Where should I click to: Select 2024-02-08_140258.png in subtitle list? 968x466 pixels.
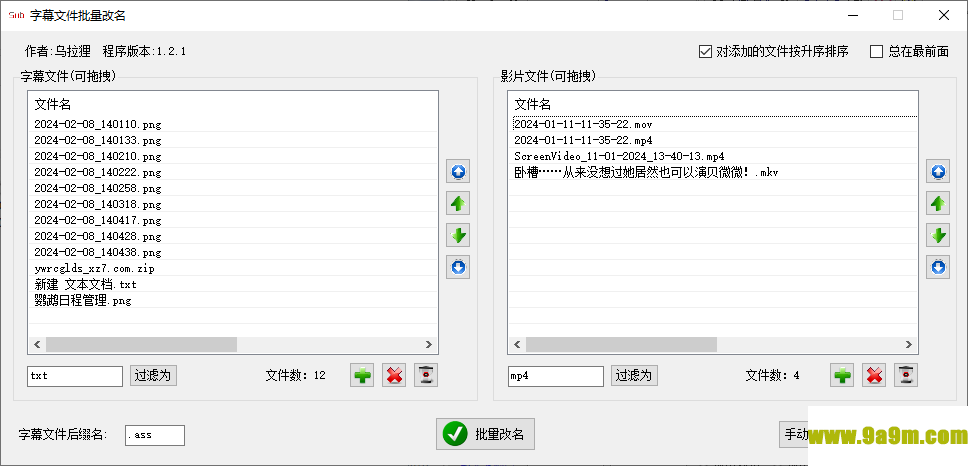coord(233,188)
